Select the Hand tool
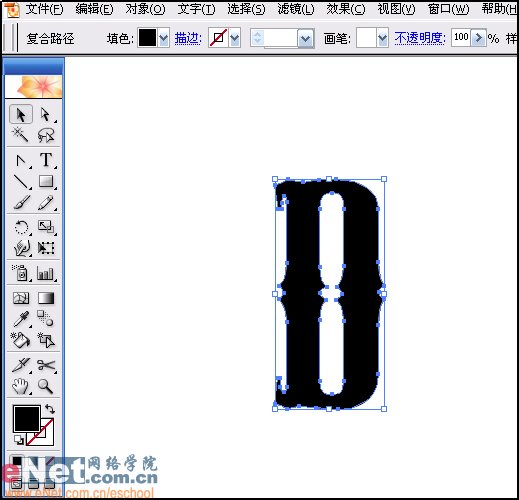 [21, 386]
